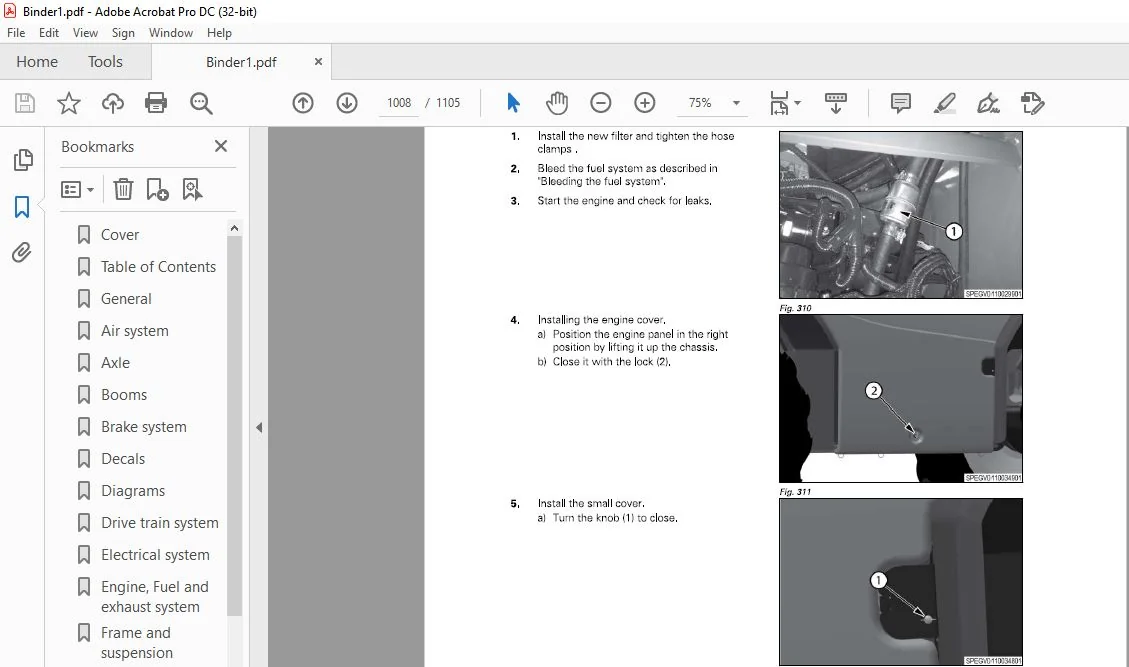1129x667 pixels.
Task: Jump to the Cover bookmark
Action: (120, 235)
